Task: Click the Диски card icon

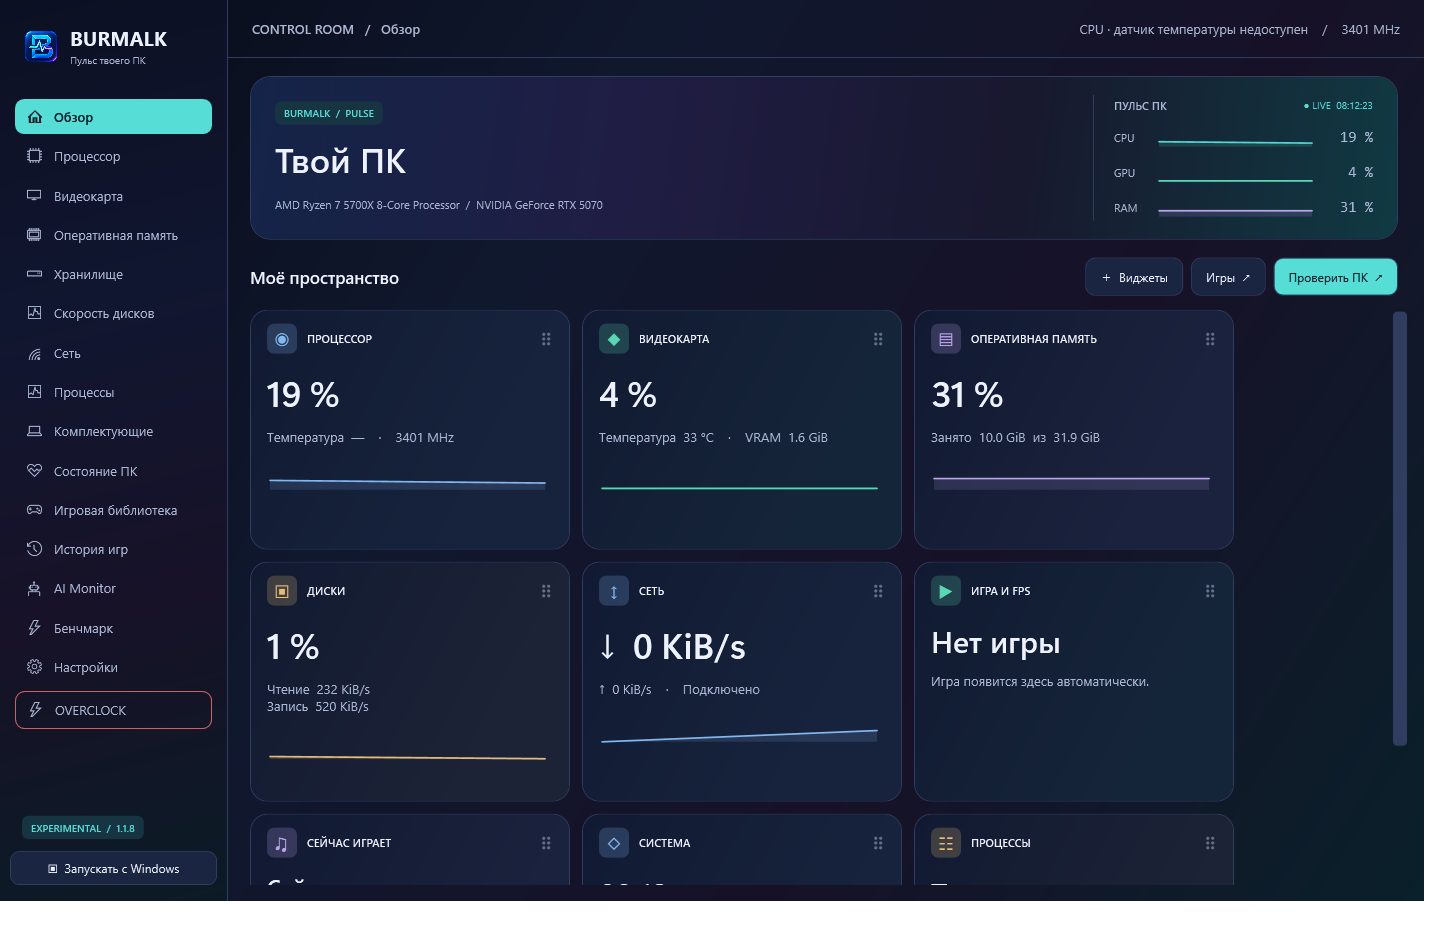Action: (282, 591)
